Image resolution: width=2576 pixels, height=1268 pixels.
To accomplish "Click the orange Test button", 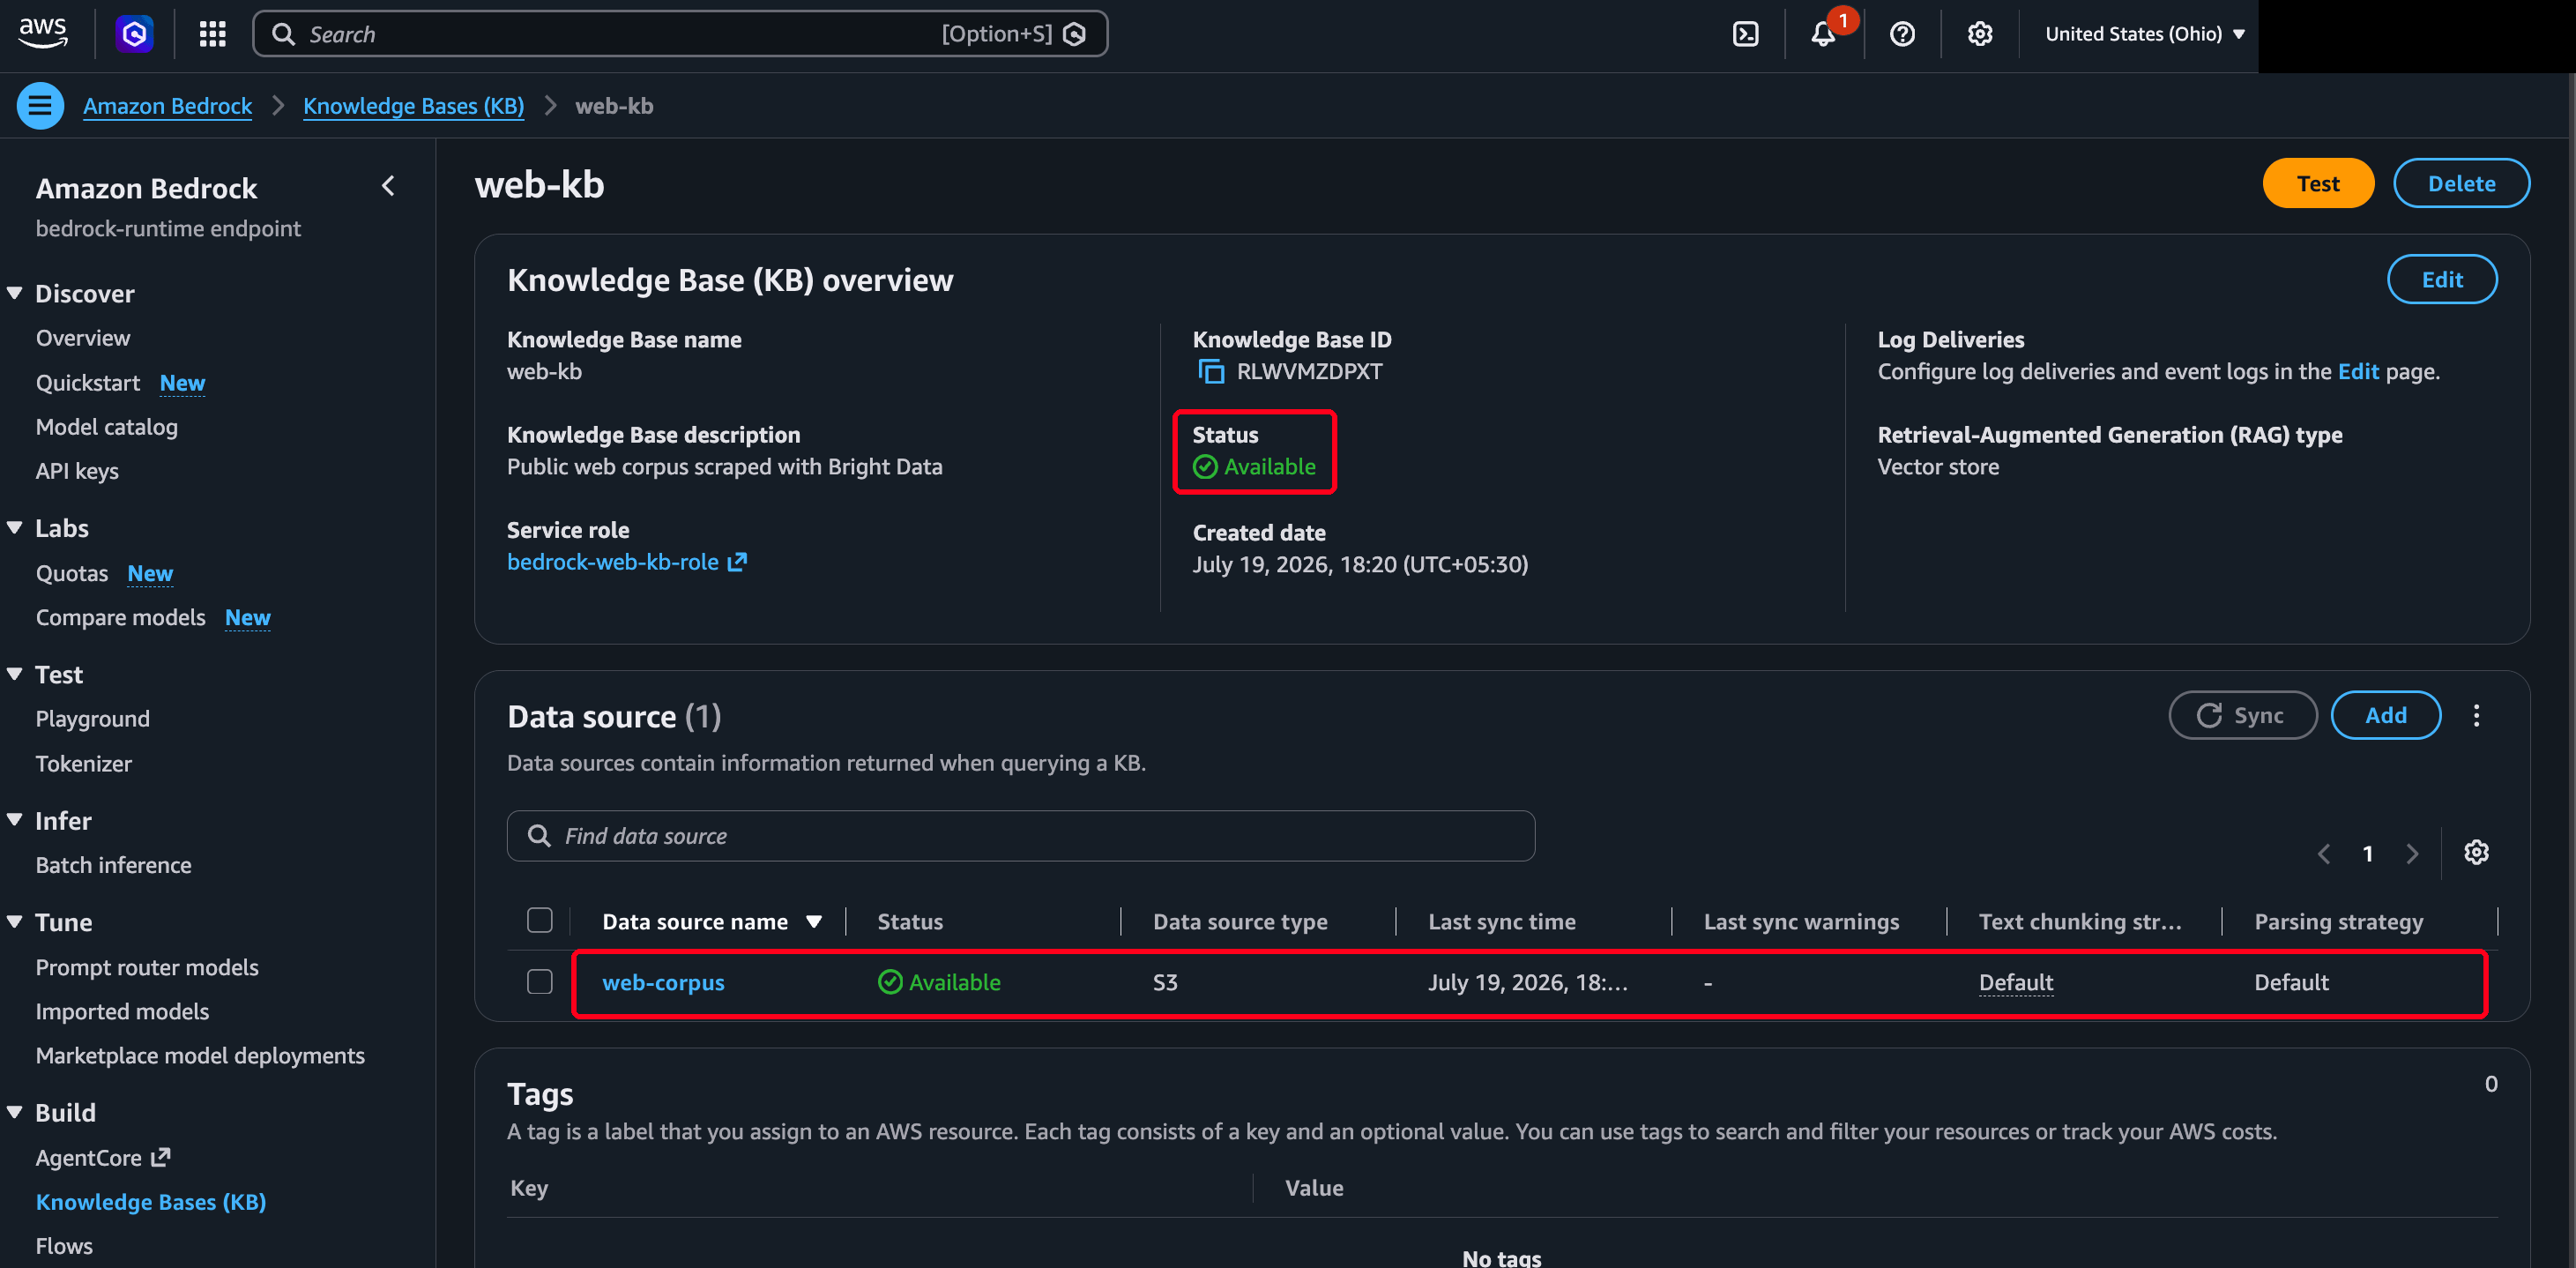I will click(2318, 183).
